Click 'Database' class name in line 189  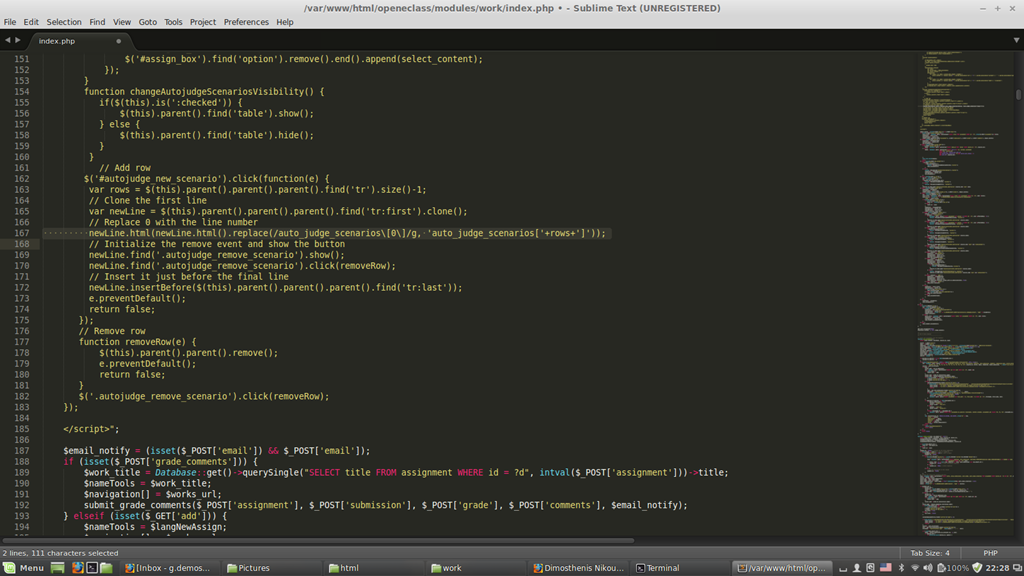coord(176,473)
